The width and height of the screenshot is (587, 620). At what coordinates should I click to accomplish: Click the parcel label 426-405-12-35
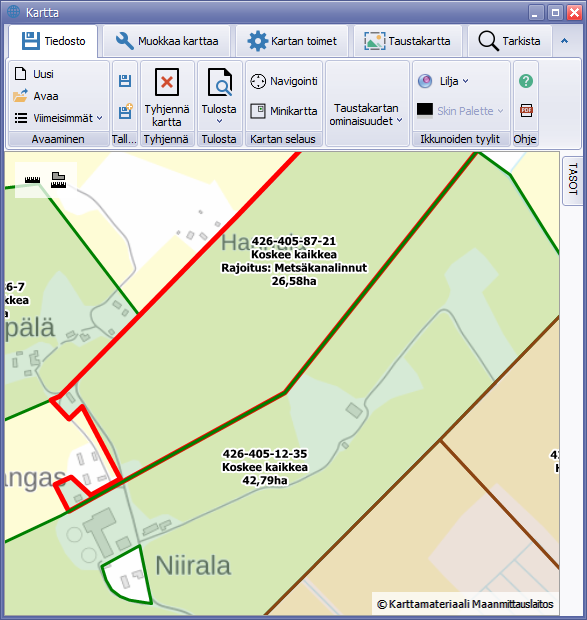point(265,454)
